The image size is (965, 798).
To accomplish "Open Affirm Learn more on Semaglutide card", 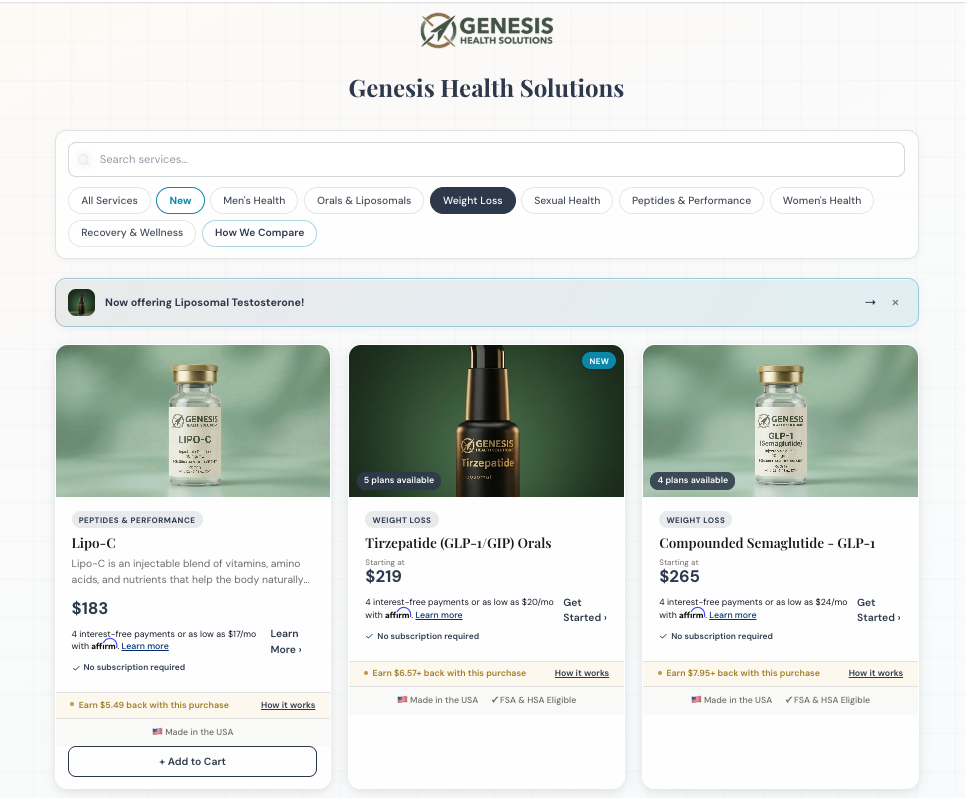I will point(732,615).
